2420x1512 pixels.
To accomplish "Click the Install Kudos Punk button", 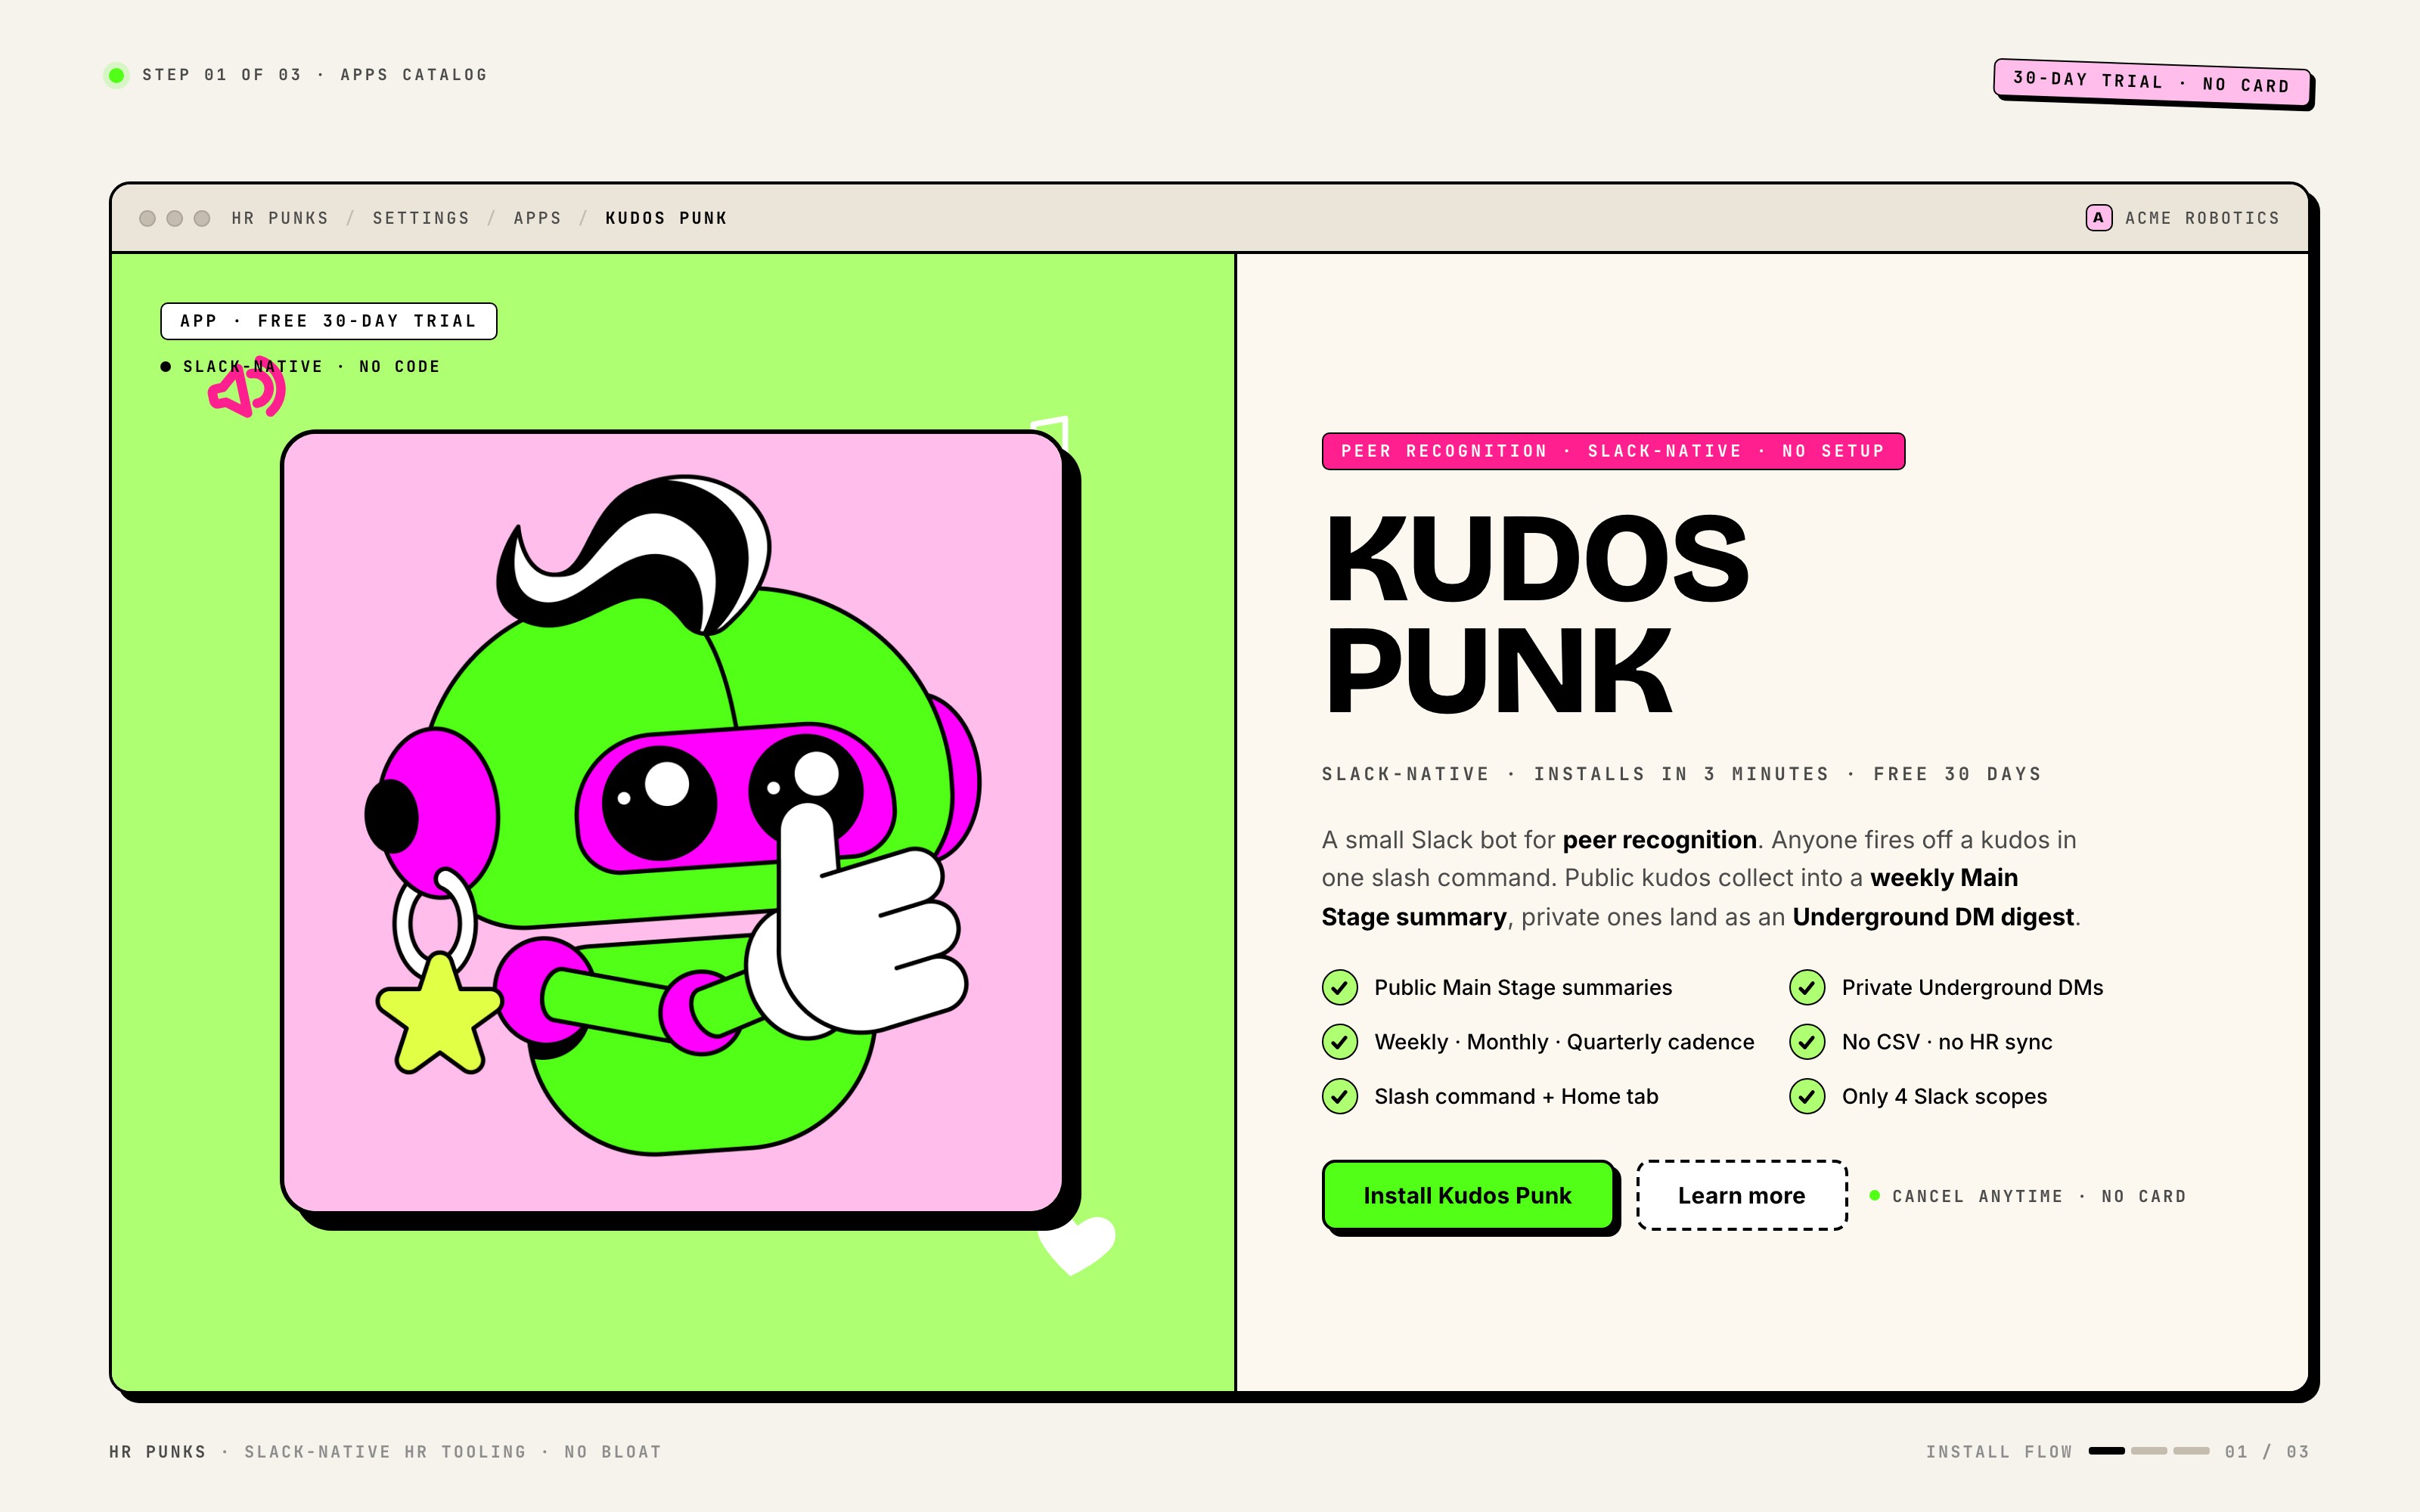I will [x=1467, y=1195].
